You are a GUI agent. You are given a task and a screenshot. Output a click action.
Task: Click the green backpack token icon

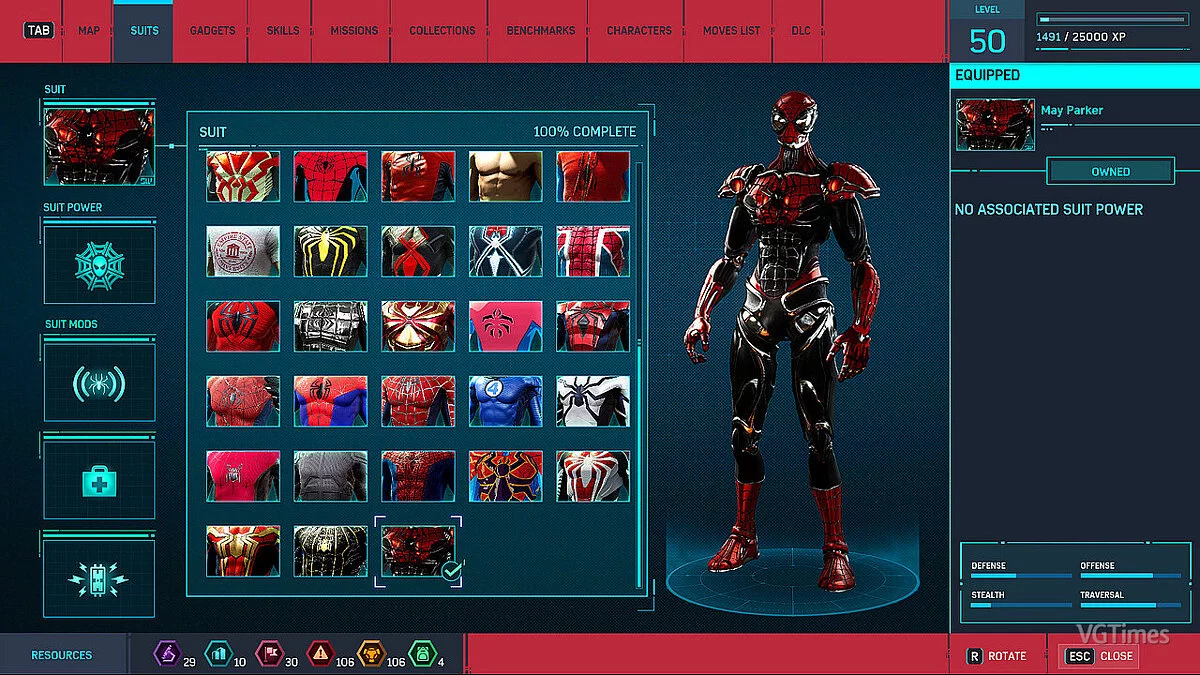coord(421,655)
